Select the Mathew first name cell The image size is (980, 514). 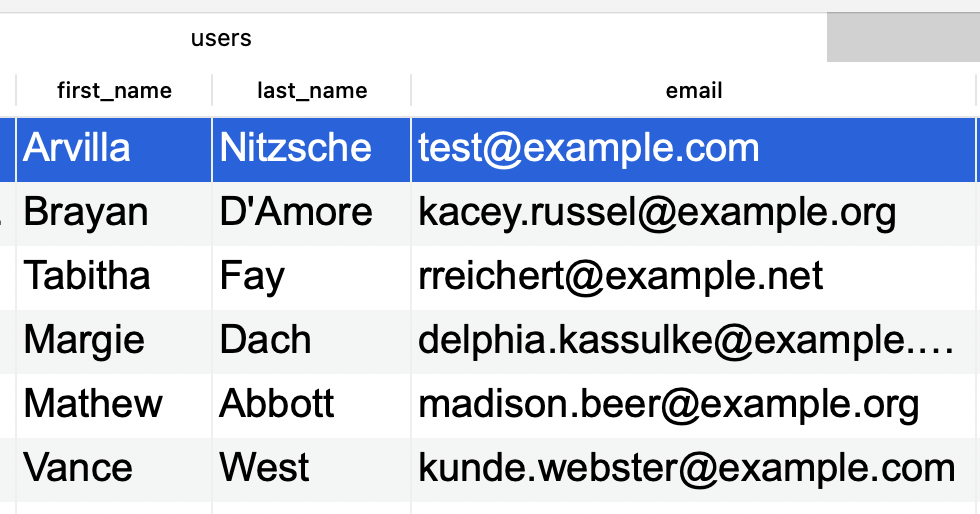coord(114,405)
